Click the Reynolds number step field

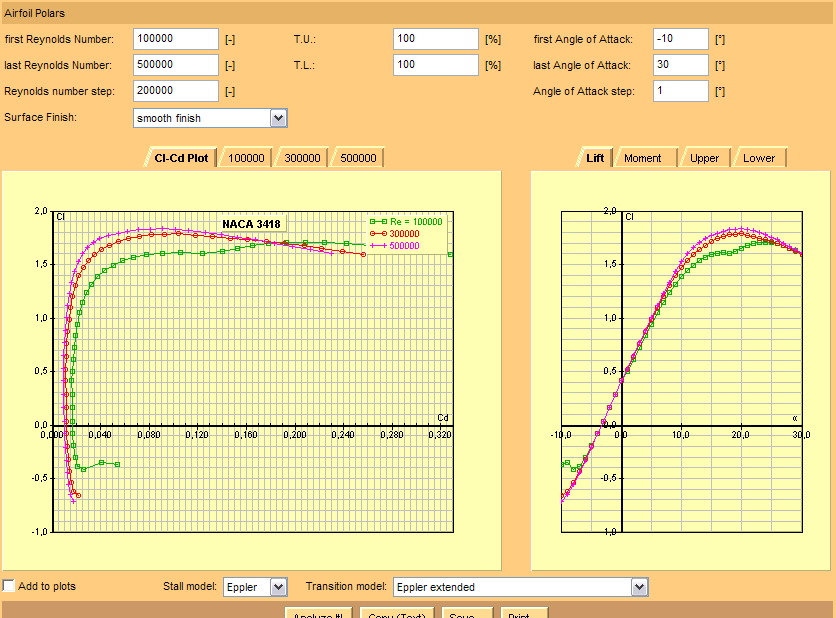point(175,91)
